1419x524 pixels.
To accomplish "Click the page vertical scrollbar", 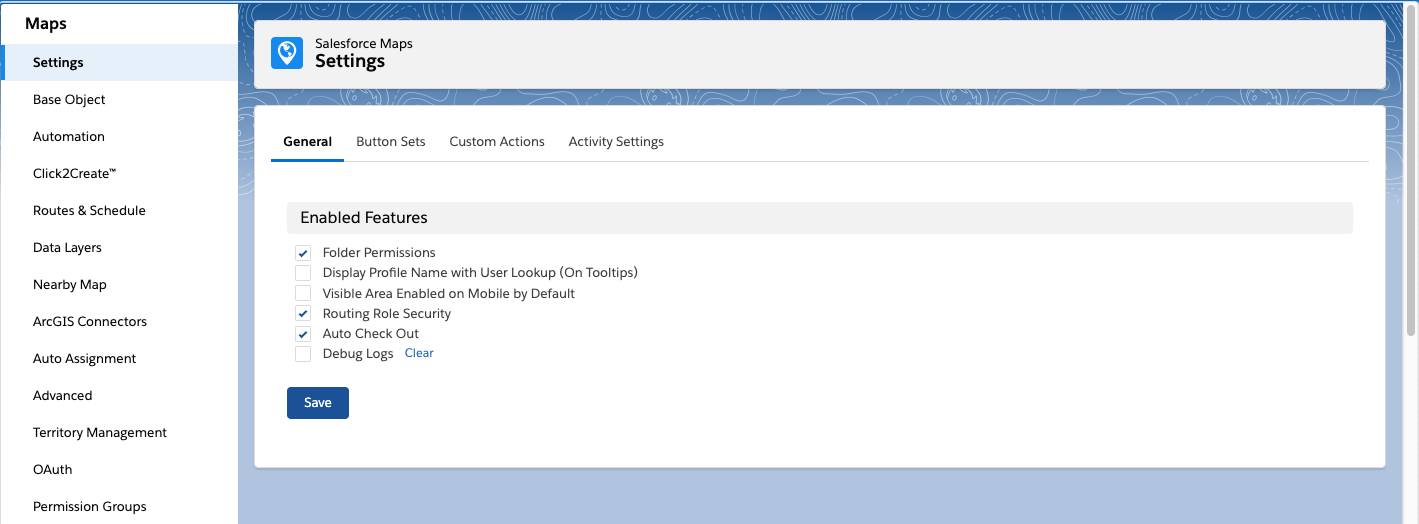I will (x=1411, y=170).
